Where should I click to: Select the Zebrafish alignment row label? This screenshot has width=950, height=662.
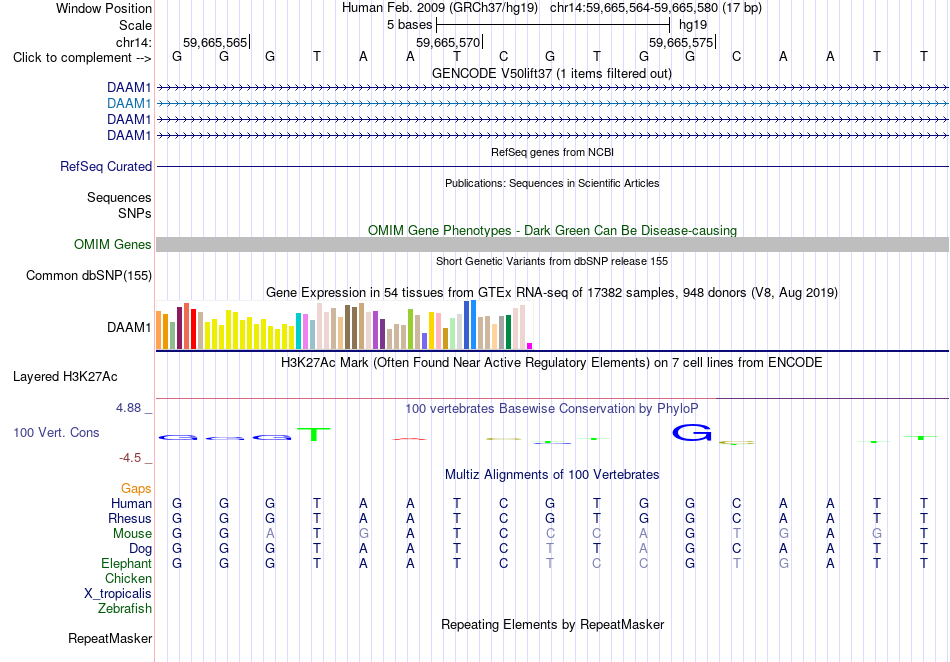point(125,609)
